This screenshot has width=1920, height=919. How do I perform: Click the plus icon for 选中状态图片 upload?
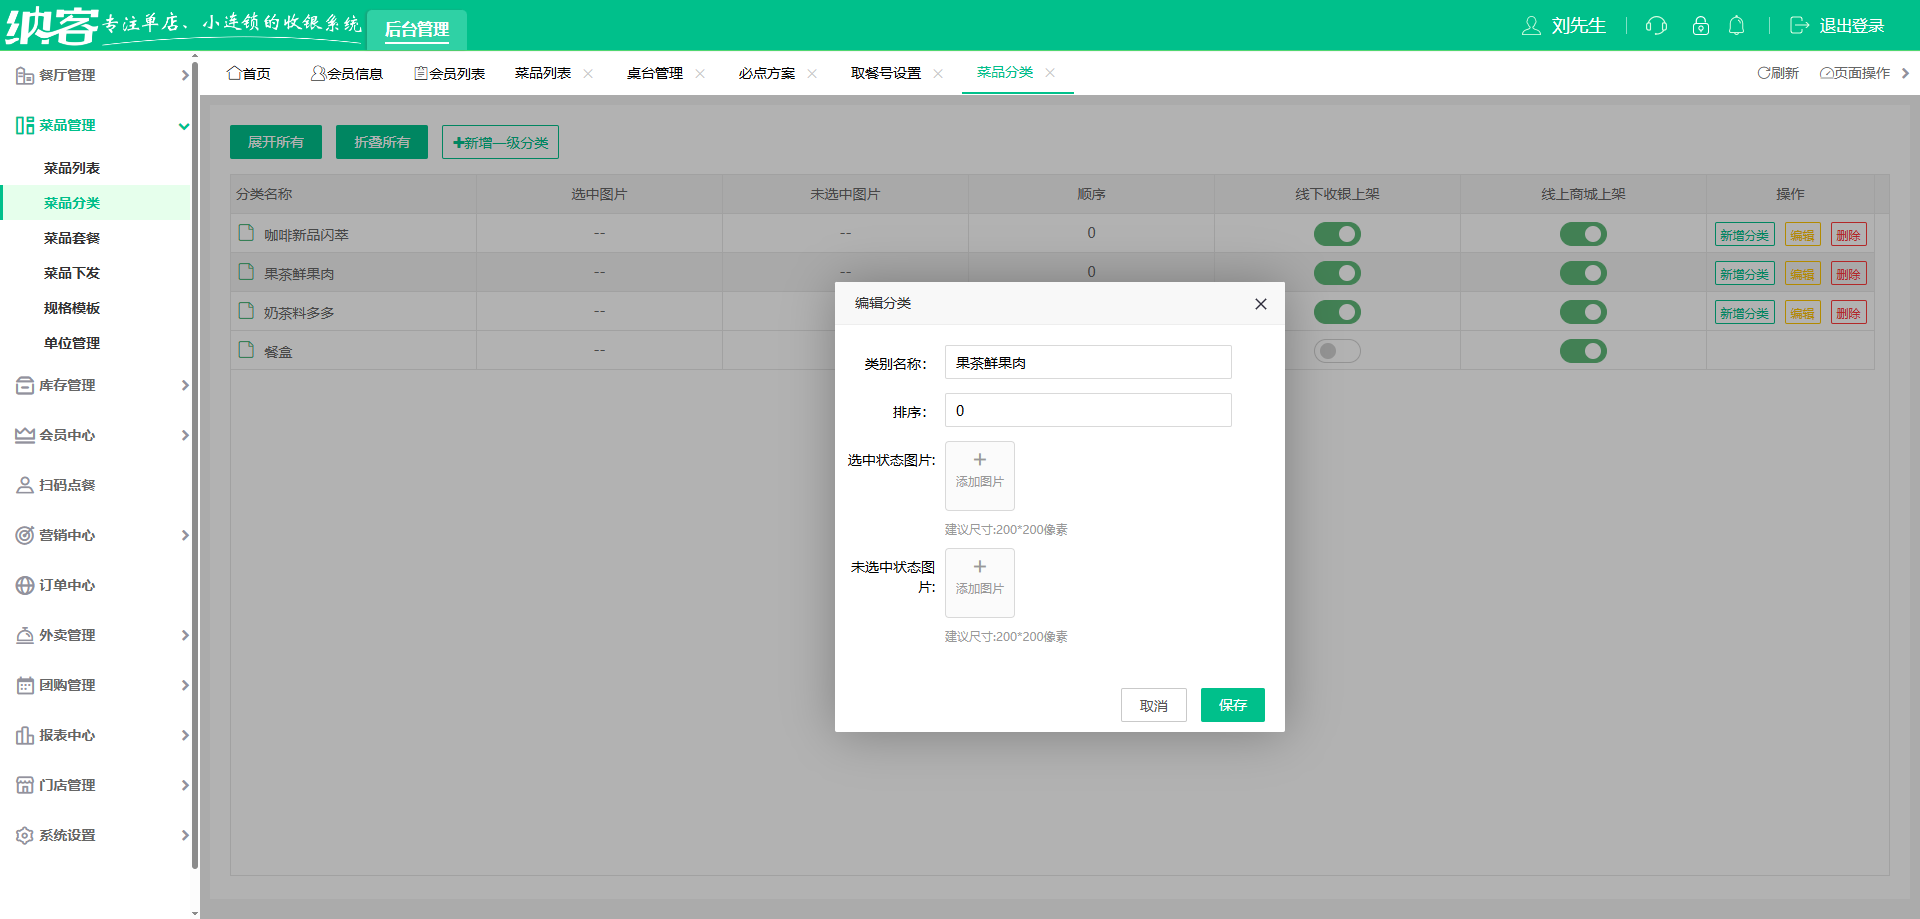(x=980, y=460)
